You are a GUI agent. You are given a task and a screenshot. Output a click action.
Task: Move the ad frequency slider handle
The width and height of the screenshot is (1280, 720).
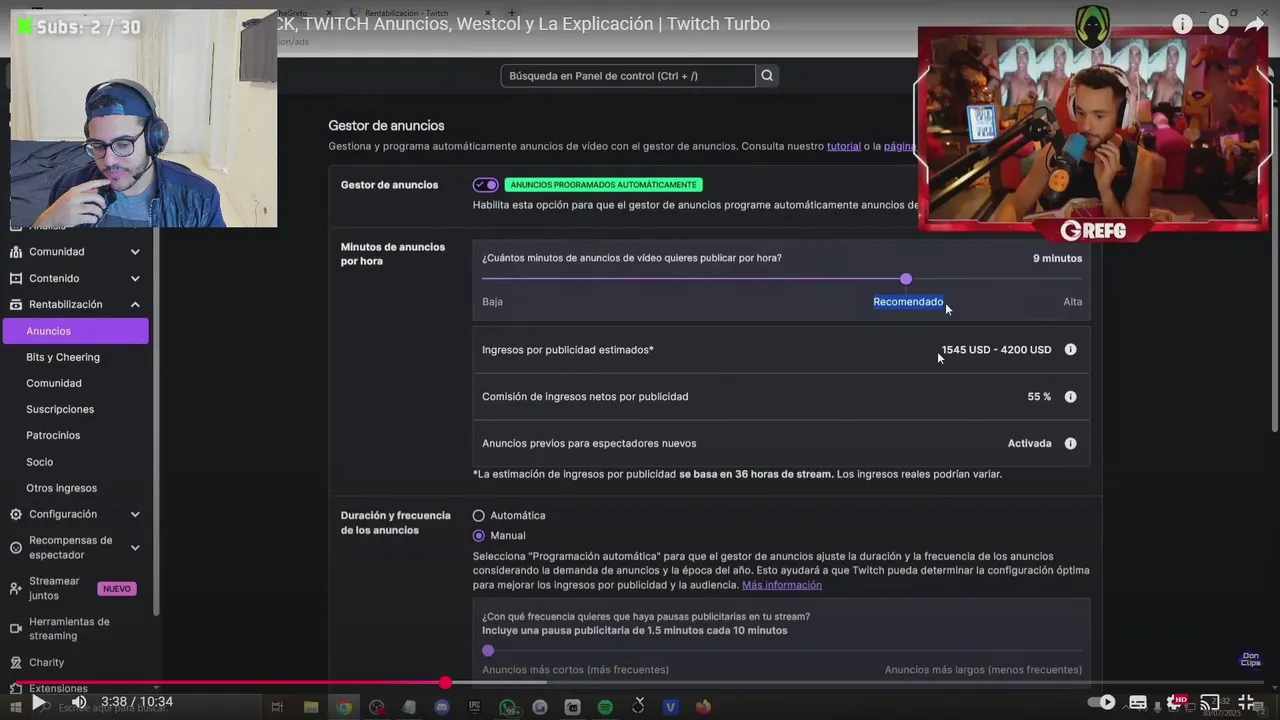tap(488, 651)
